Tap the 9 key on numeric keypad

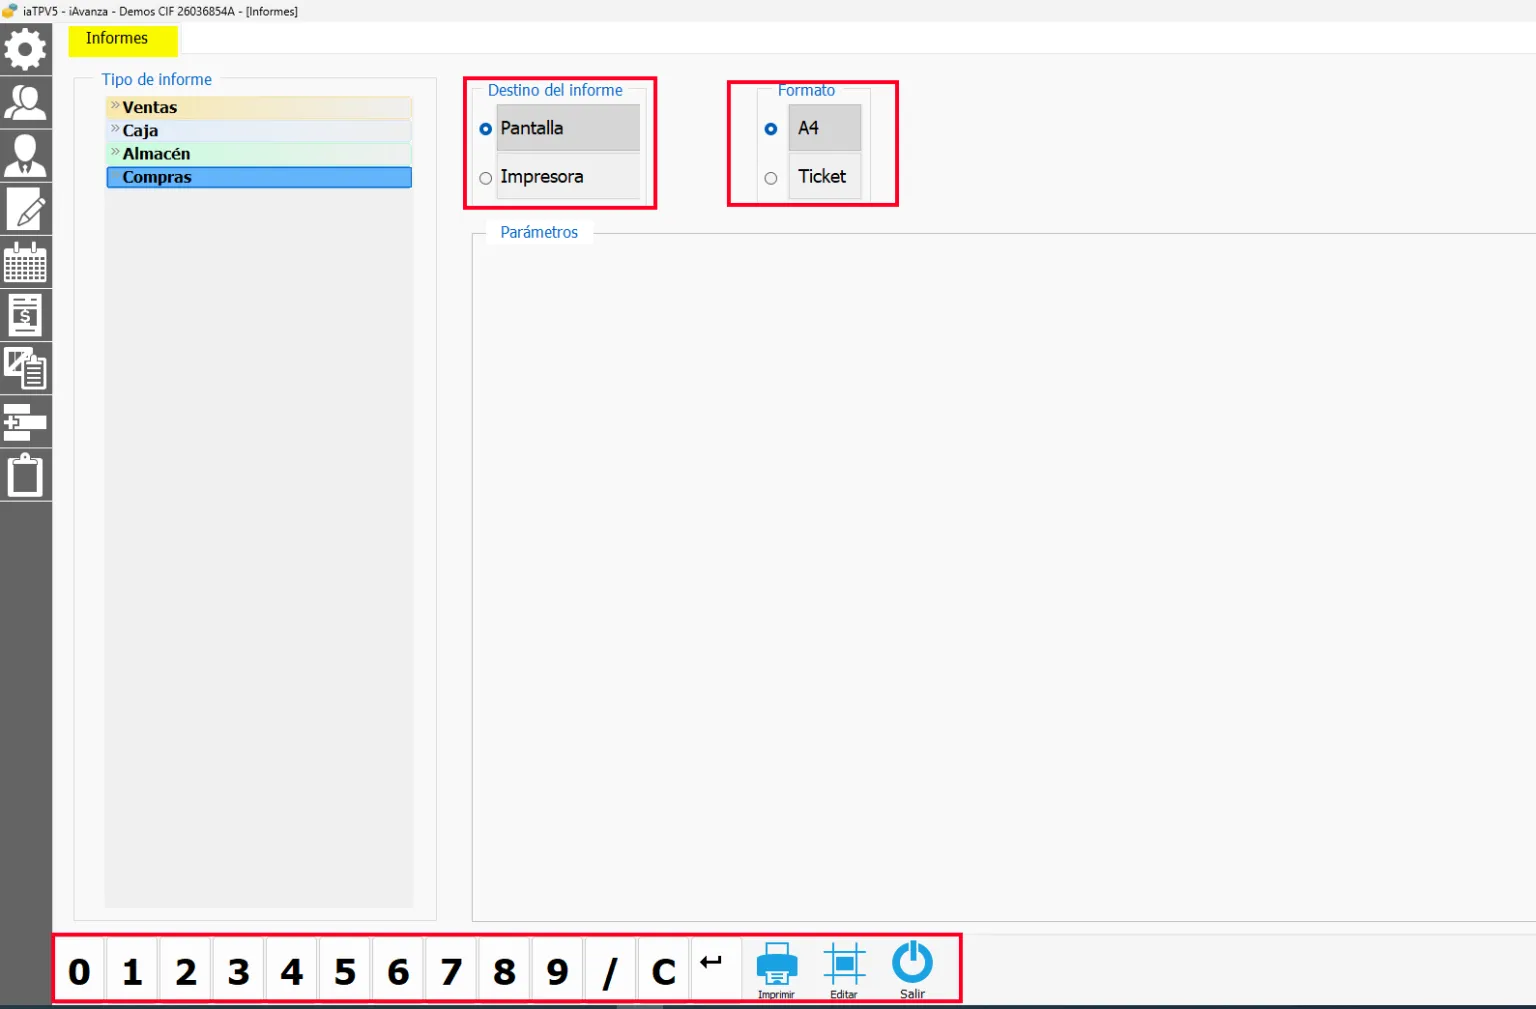(557, 970)
